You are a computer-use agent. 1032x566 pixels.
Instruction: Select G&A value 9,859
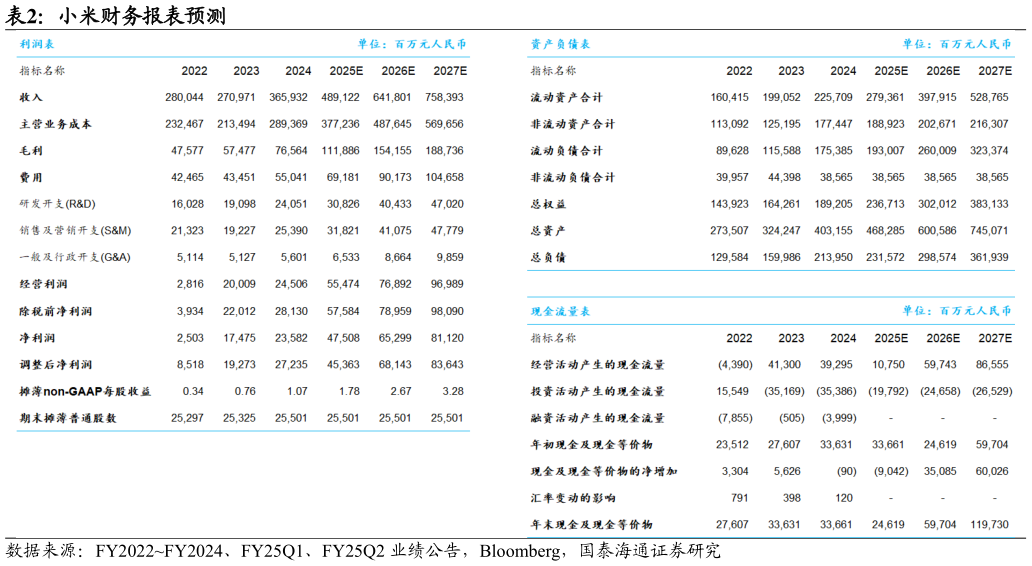pos(450,257)
